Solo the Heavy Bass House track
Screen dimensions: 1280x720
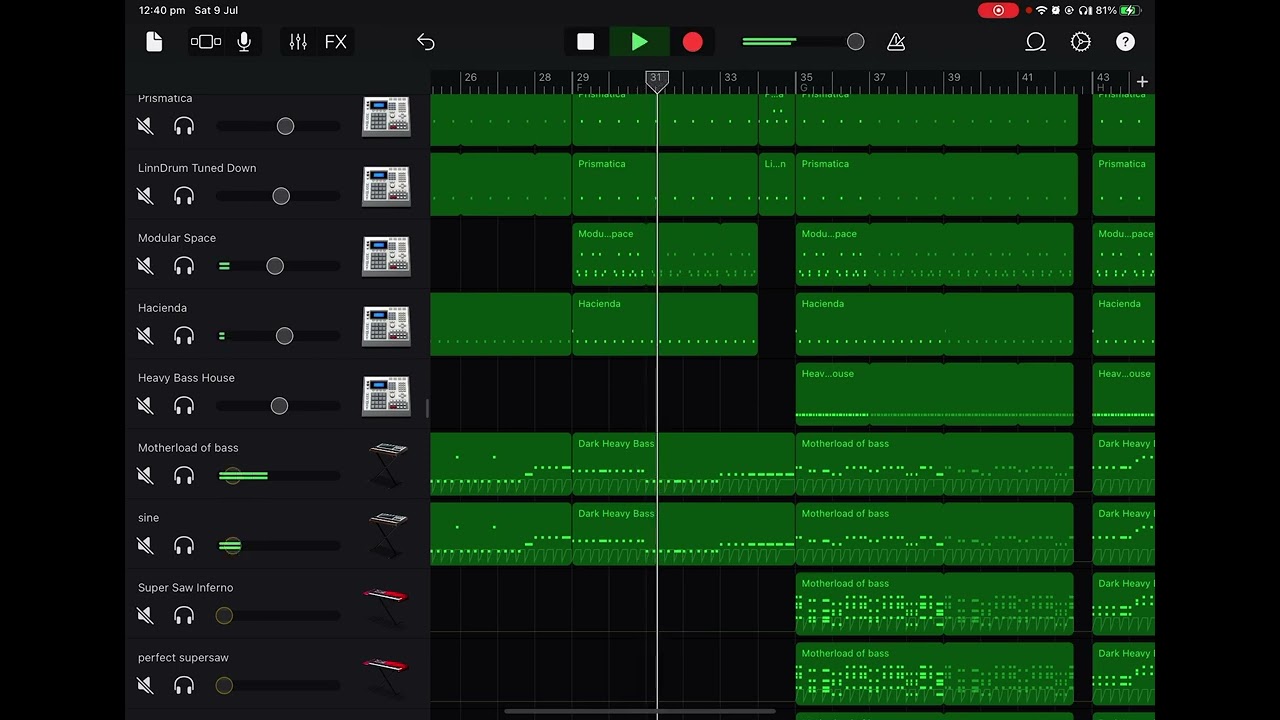(184, 406)
